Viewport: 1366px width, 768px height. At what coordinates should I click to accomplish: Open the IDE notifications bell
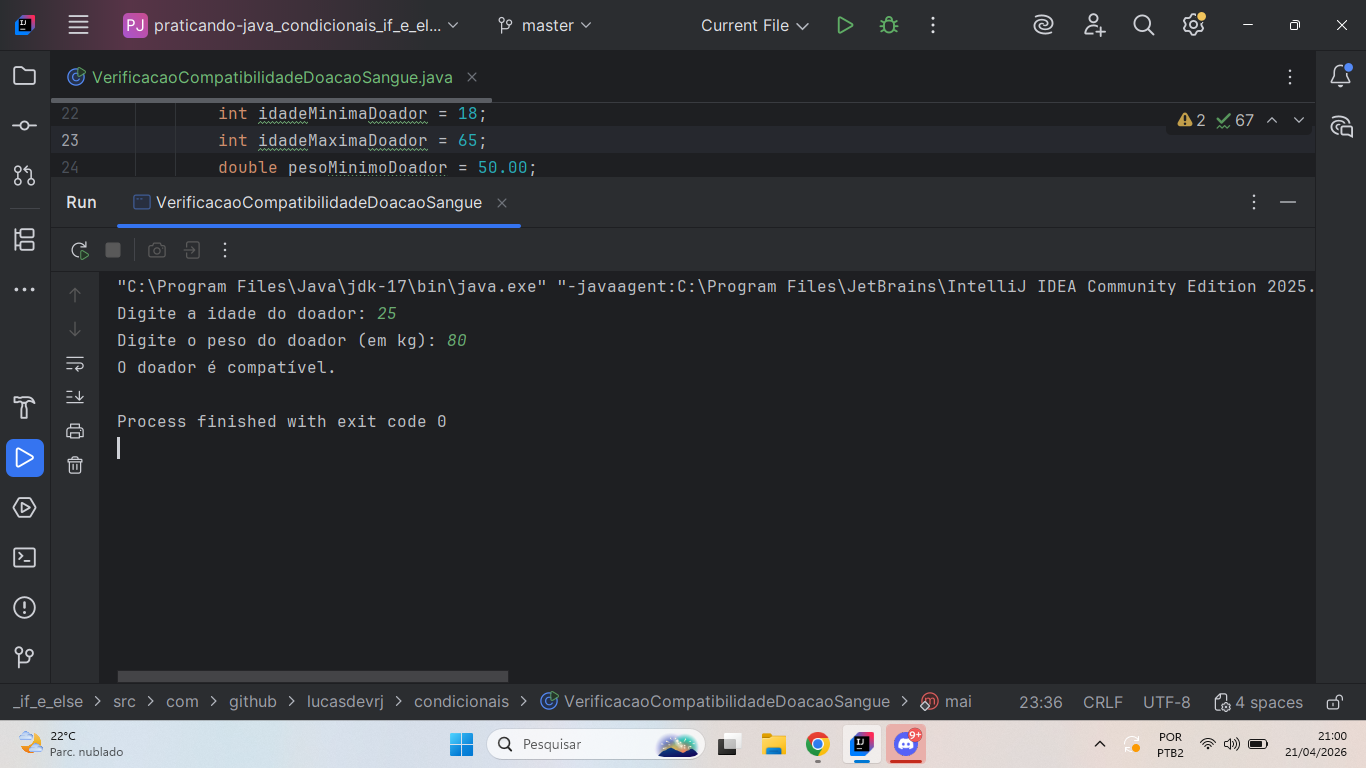(x=1340, y=76)
